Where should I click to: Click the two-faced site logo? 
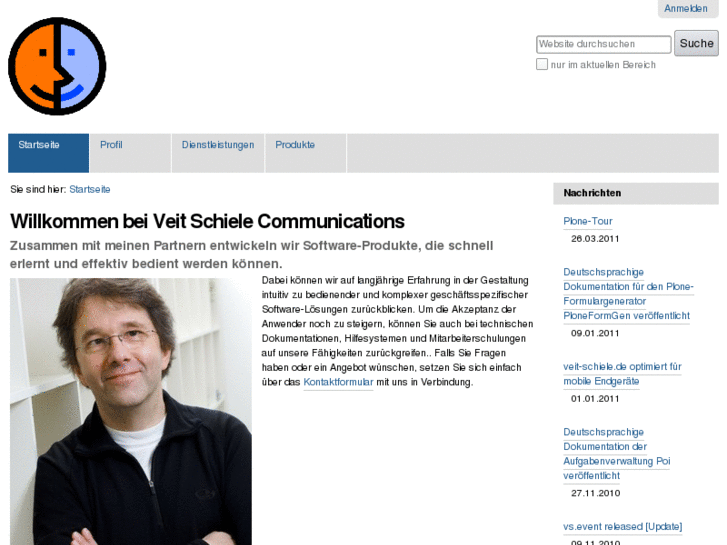coord(57,66)
